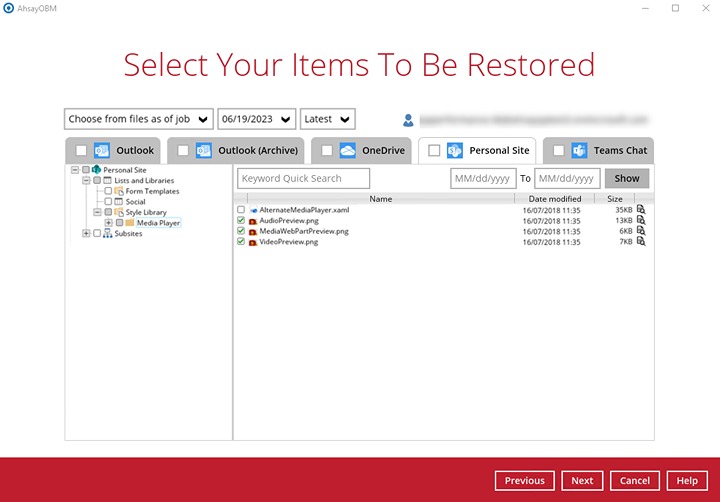This screenshot has width=720, height=502.
Task: Click the Show button
Action: (x=627, y=179)
